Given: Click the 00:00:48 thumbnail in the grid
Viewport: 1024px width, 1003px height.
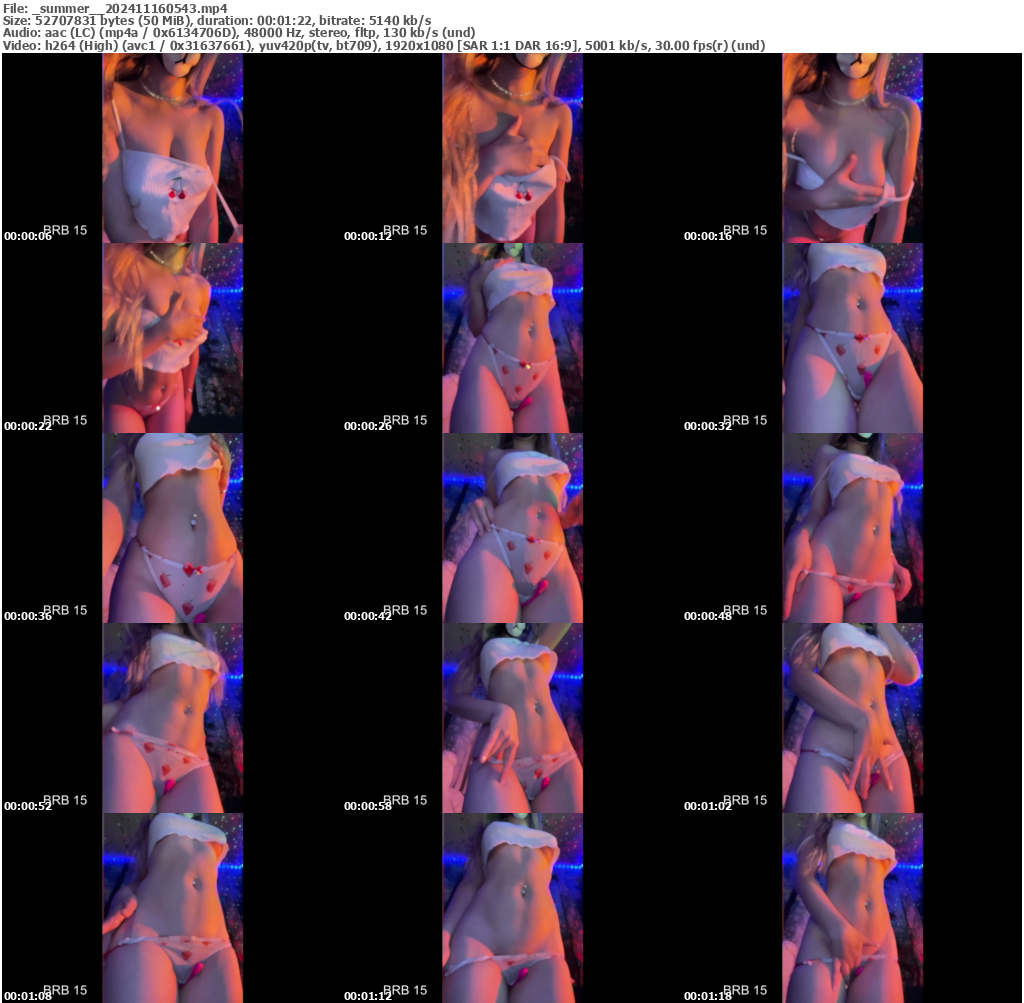Looking at the screenshot, I should [852, 527].
